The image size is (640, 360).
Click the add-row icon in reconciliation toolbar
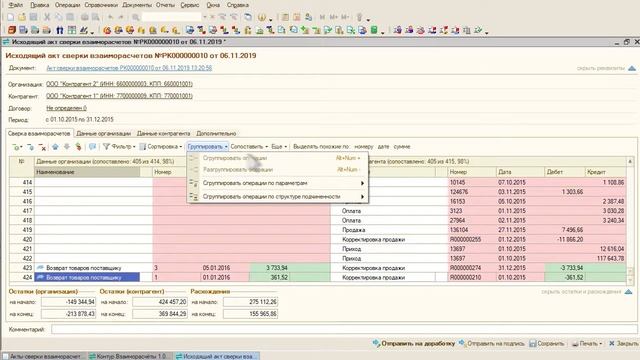(x=16, y=147)
